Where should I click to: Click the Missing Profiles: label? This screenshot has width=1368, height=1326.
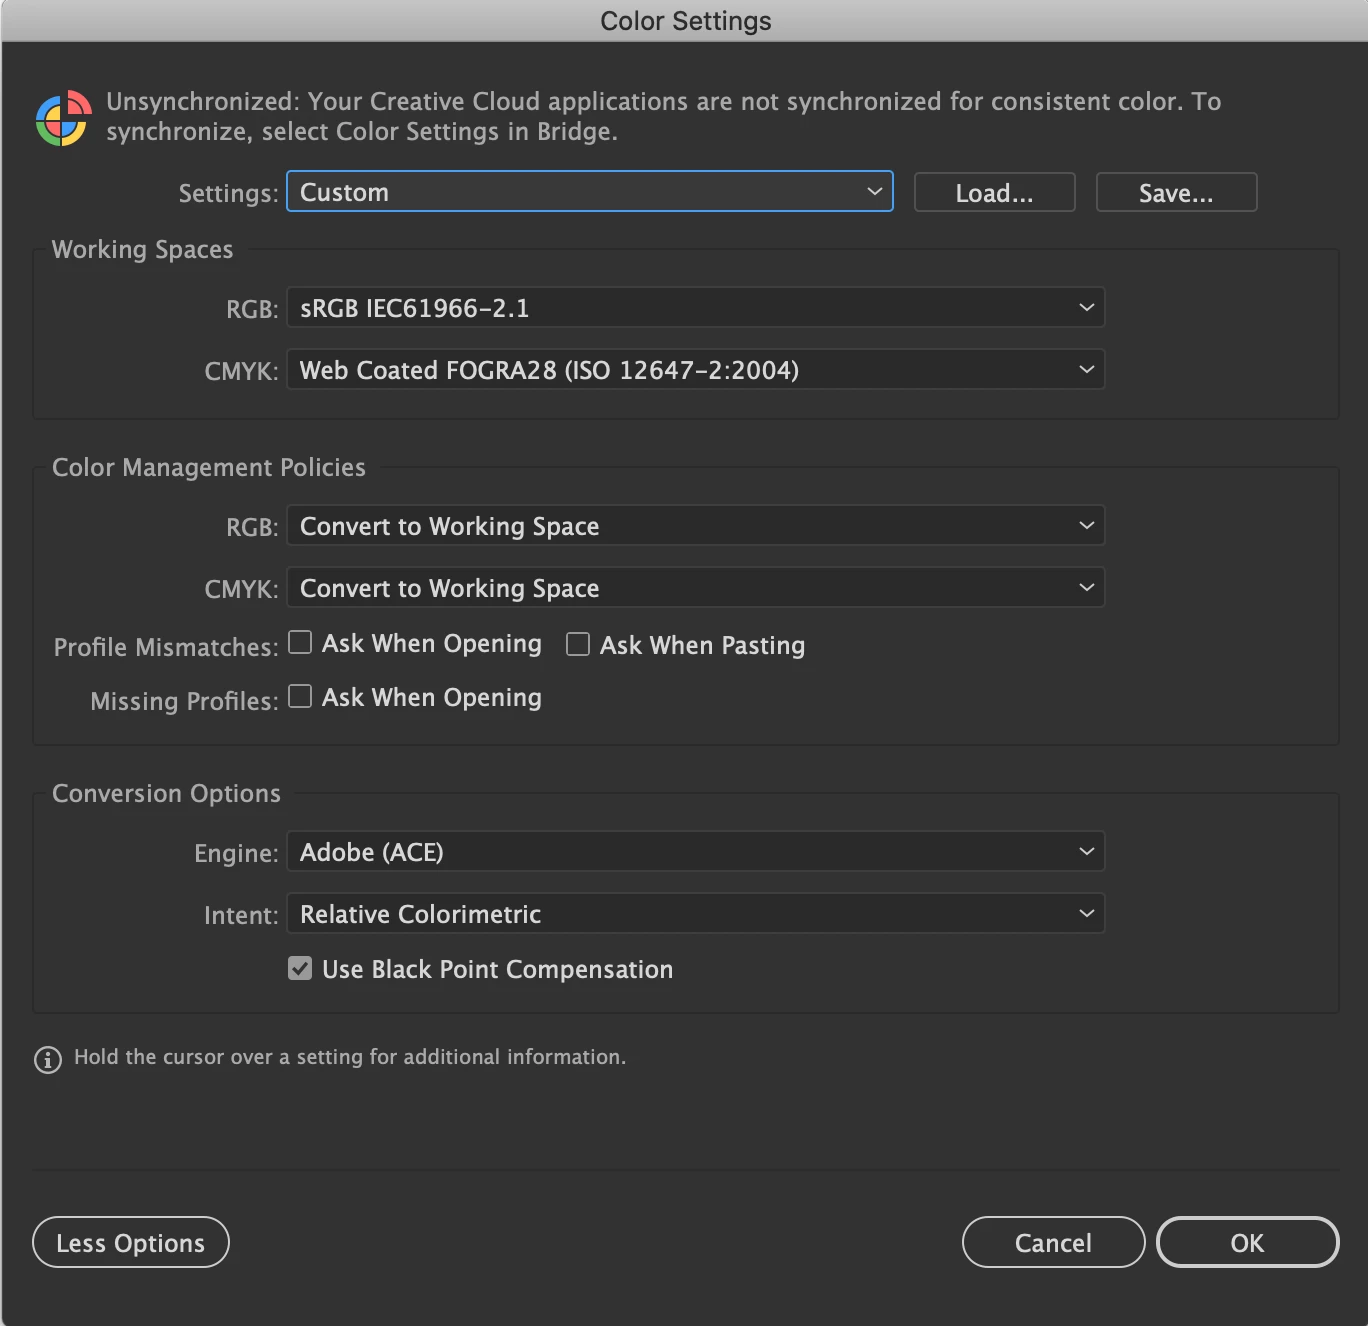coord(185,701)
